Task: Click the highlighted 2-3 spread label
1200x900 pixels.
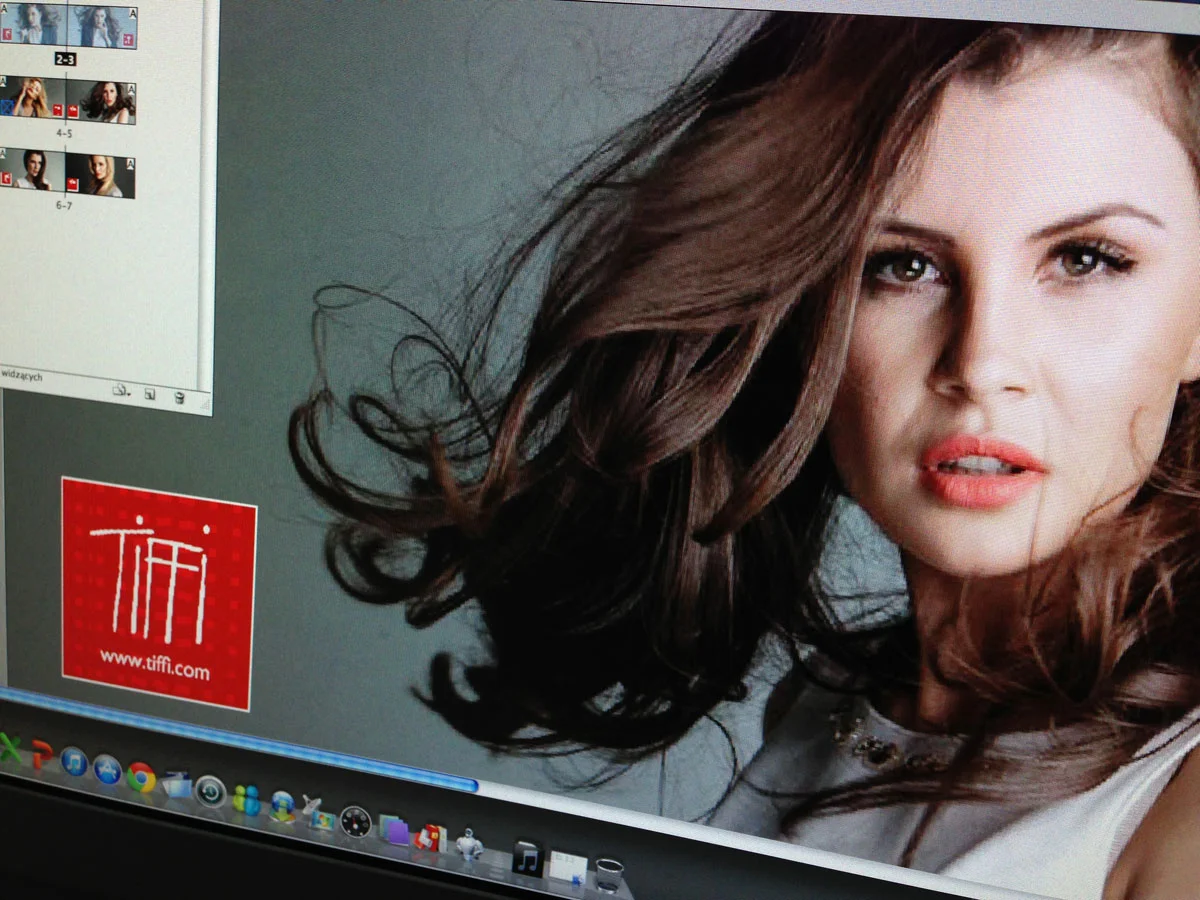Action: coord(66,60)
